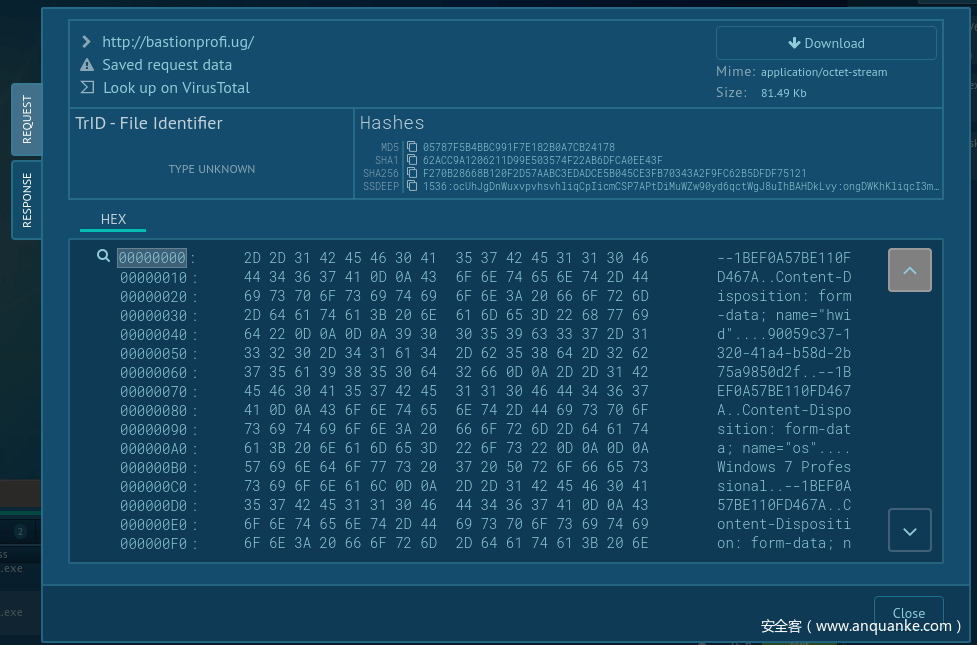The height and width of the screenshot is (645, 977).
Task: Download the request data file
Action: 826,43
